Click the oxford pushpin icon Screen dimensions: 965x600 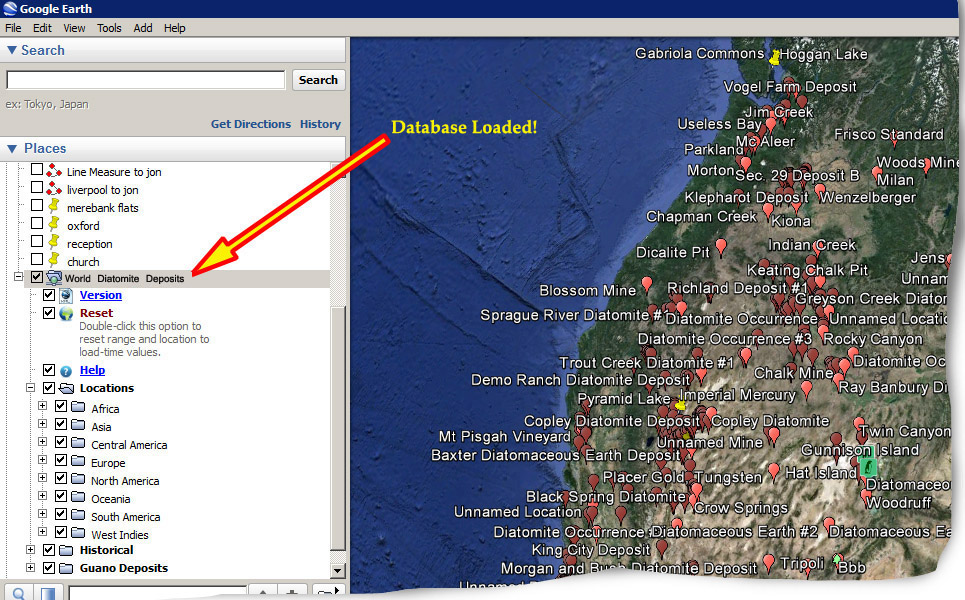point(54,223)
